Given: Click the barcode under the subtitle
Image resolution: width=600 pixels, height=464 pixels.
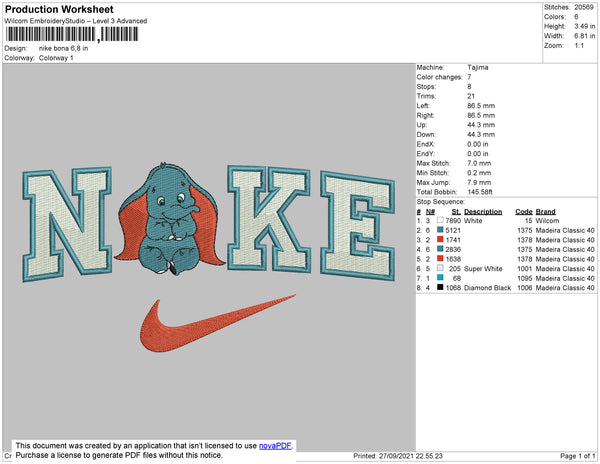Looking at the screenshot, I should (x=72, y=34).
